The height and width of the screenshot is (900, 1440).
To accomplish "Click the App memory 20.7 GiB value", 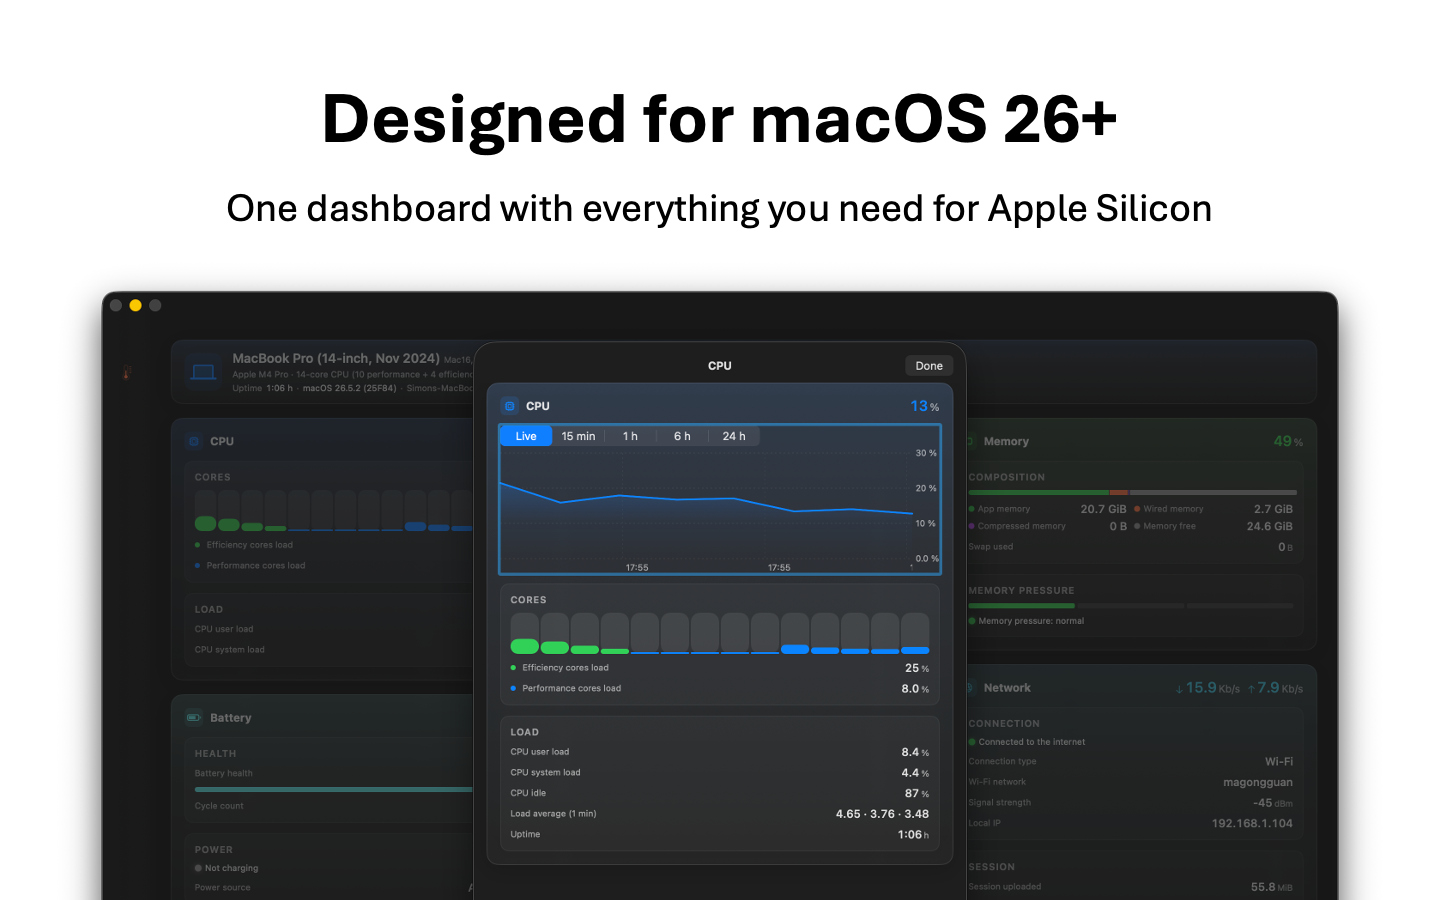I will coord(1103,509).
